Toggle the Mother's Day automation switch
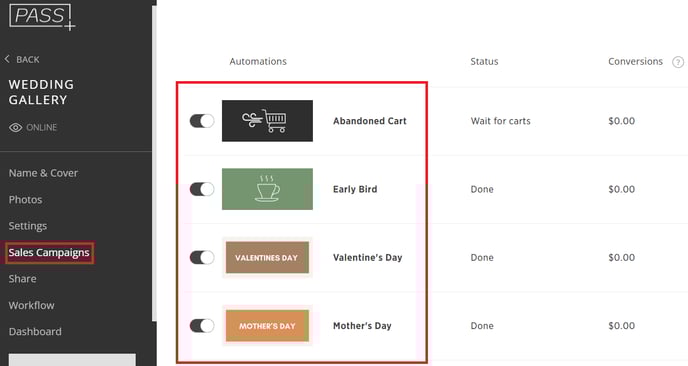This screenshot has width=688, height=366. pyautogui.click(x=202, y=326)
